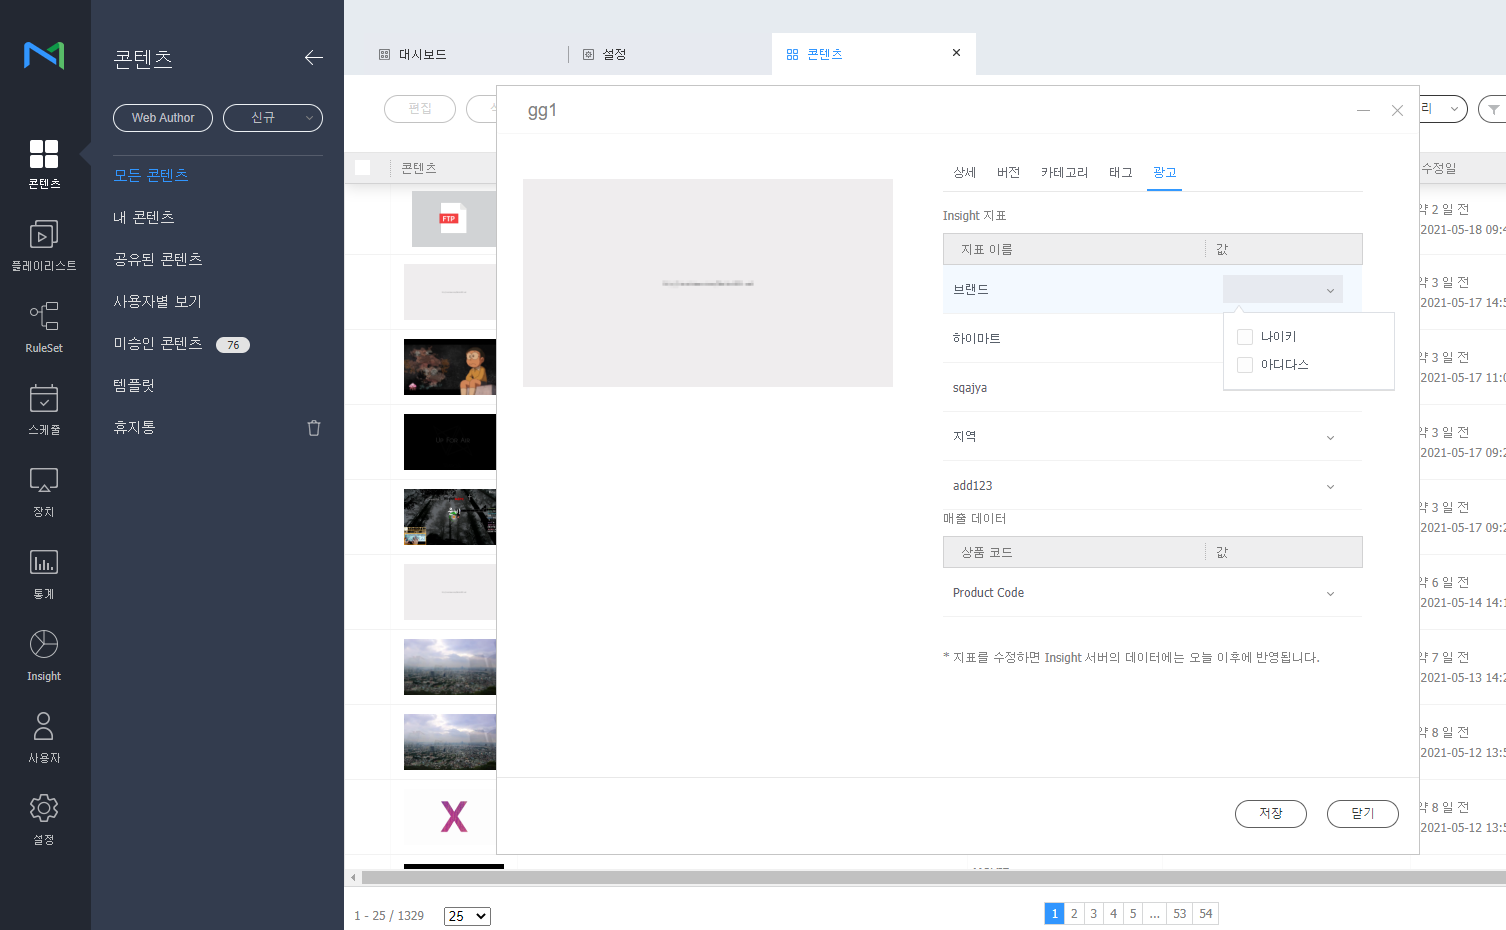Expand the 지역 dropdown
The image size is (1506, 930).
coord(1330,437)
